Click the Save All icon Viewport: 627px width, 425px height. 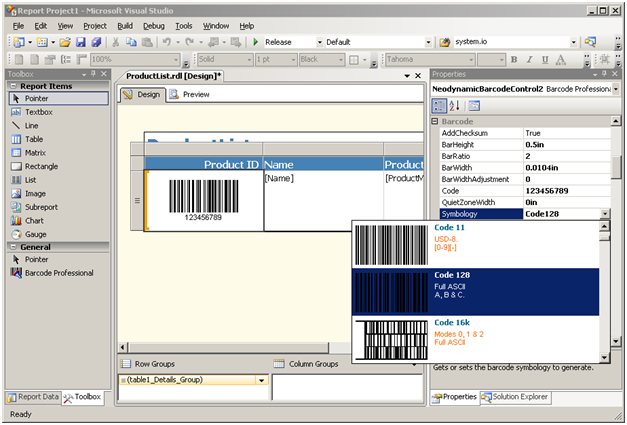96,42
